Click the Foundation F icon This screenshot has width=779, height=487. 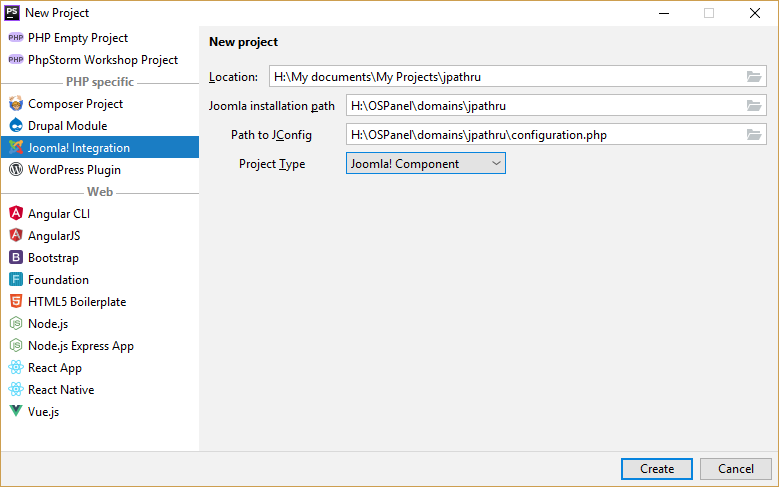pos(16,279)
